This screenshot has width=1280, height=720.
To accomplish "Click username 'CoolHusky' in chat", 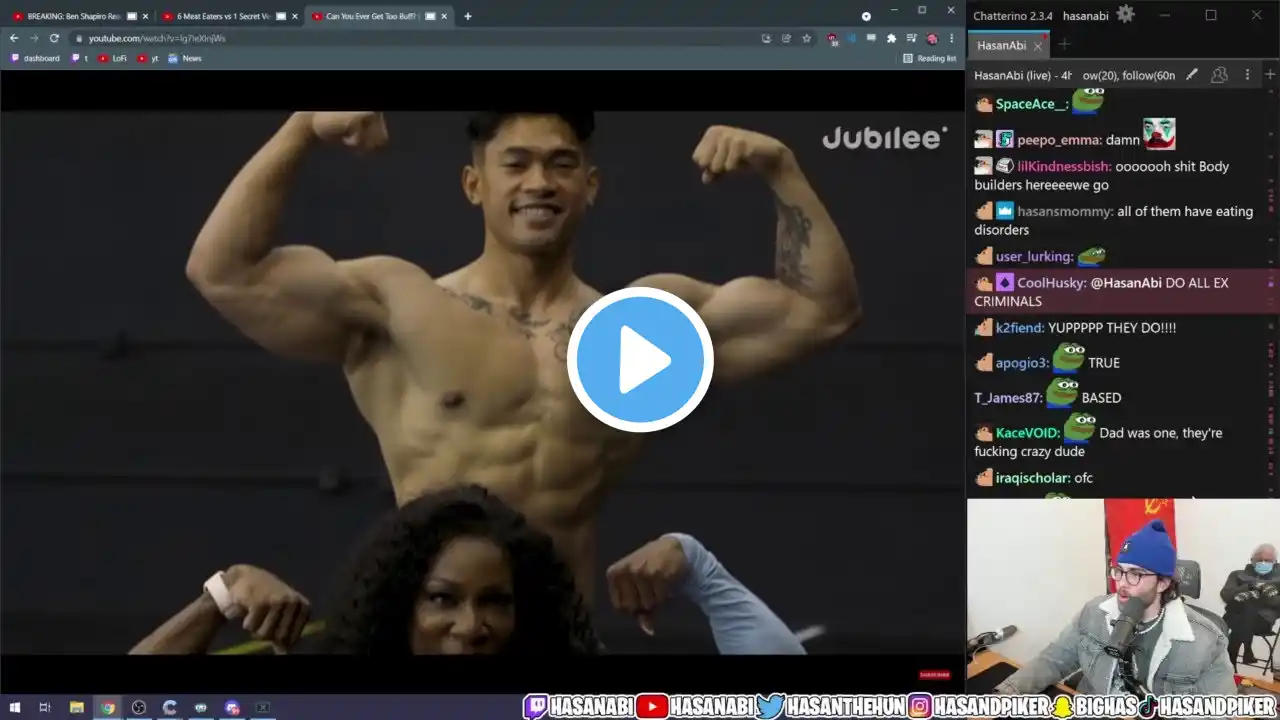I will click(x=1051, y=283).
